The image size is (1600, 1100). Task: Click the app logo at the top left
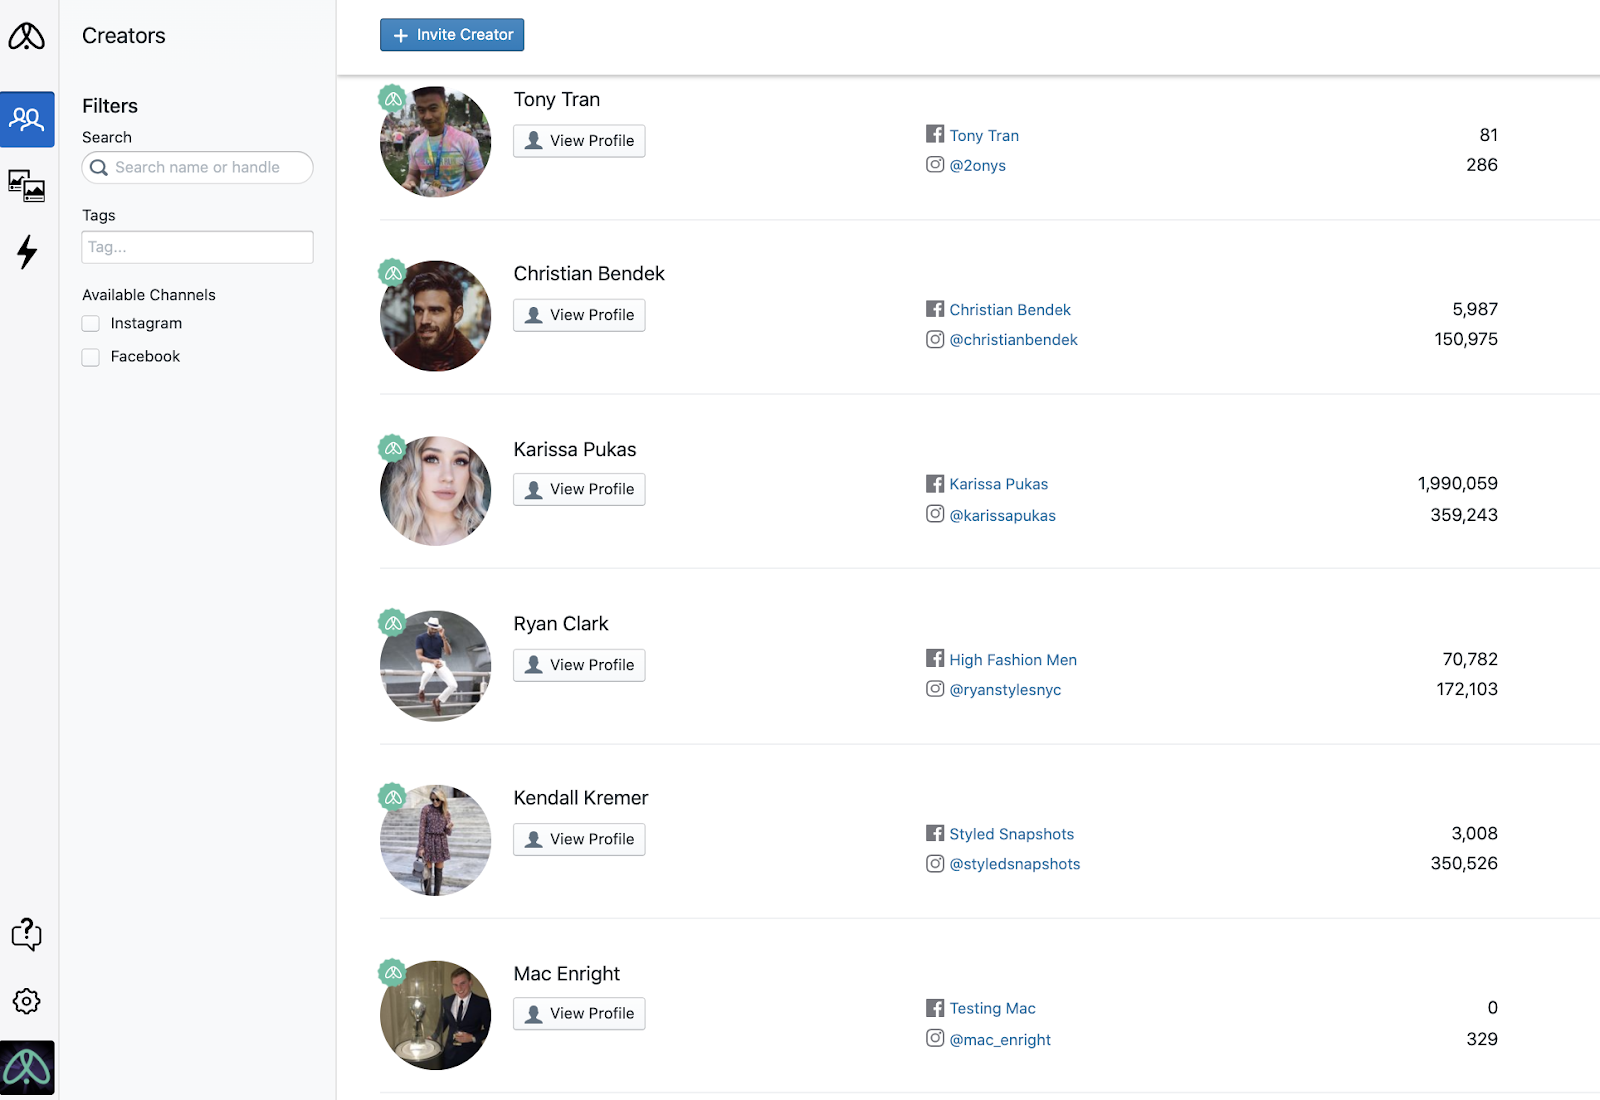coord(27,36)
